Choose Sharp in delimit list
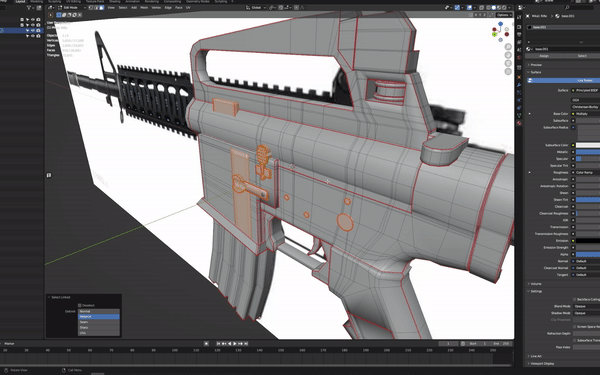This screenshot has width=600, height=375. (x=99, y=328)
